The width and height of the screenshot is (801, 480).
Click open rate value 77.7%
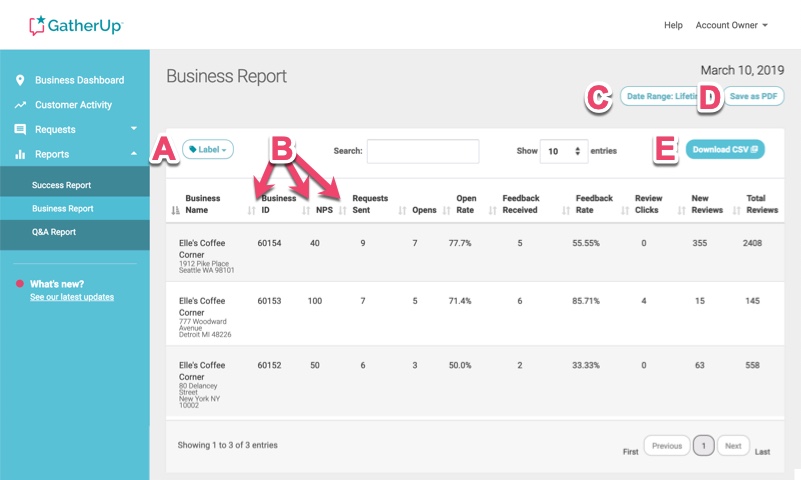click(460, 243)
